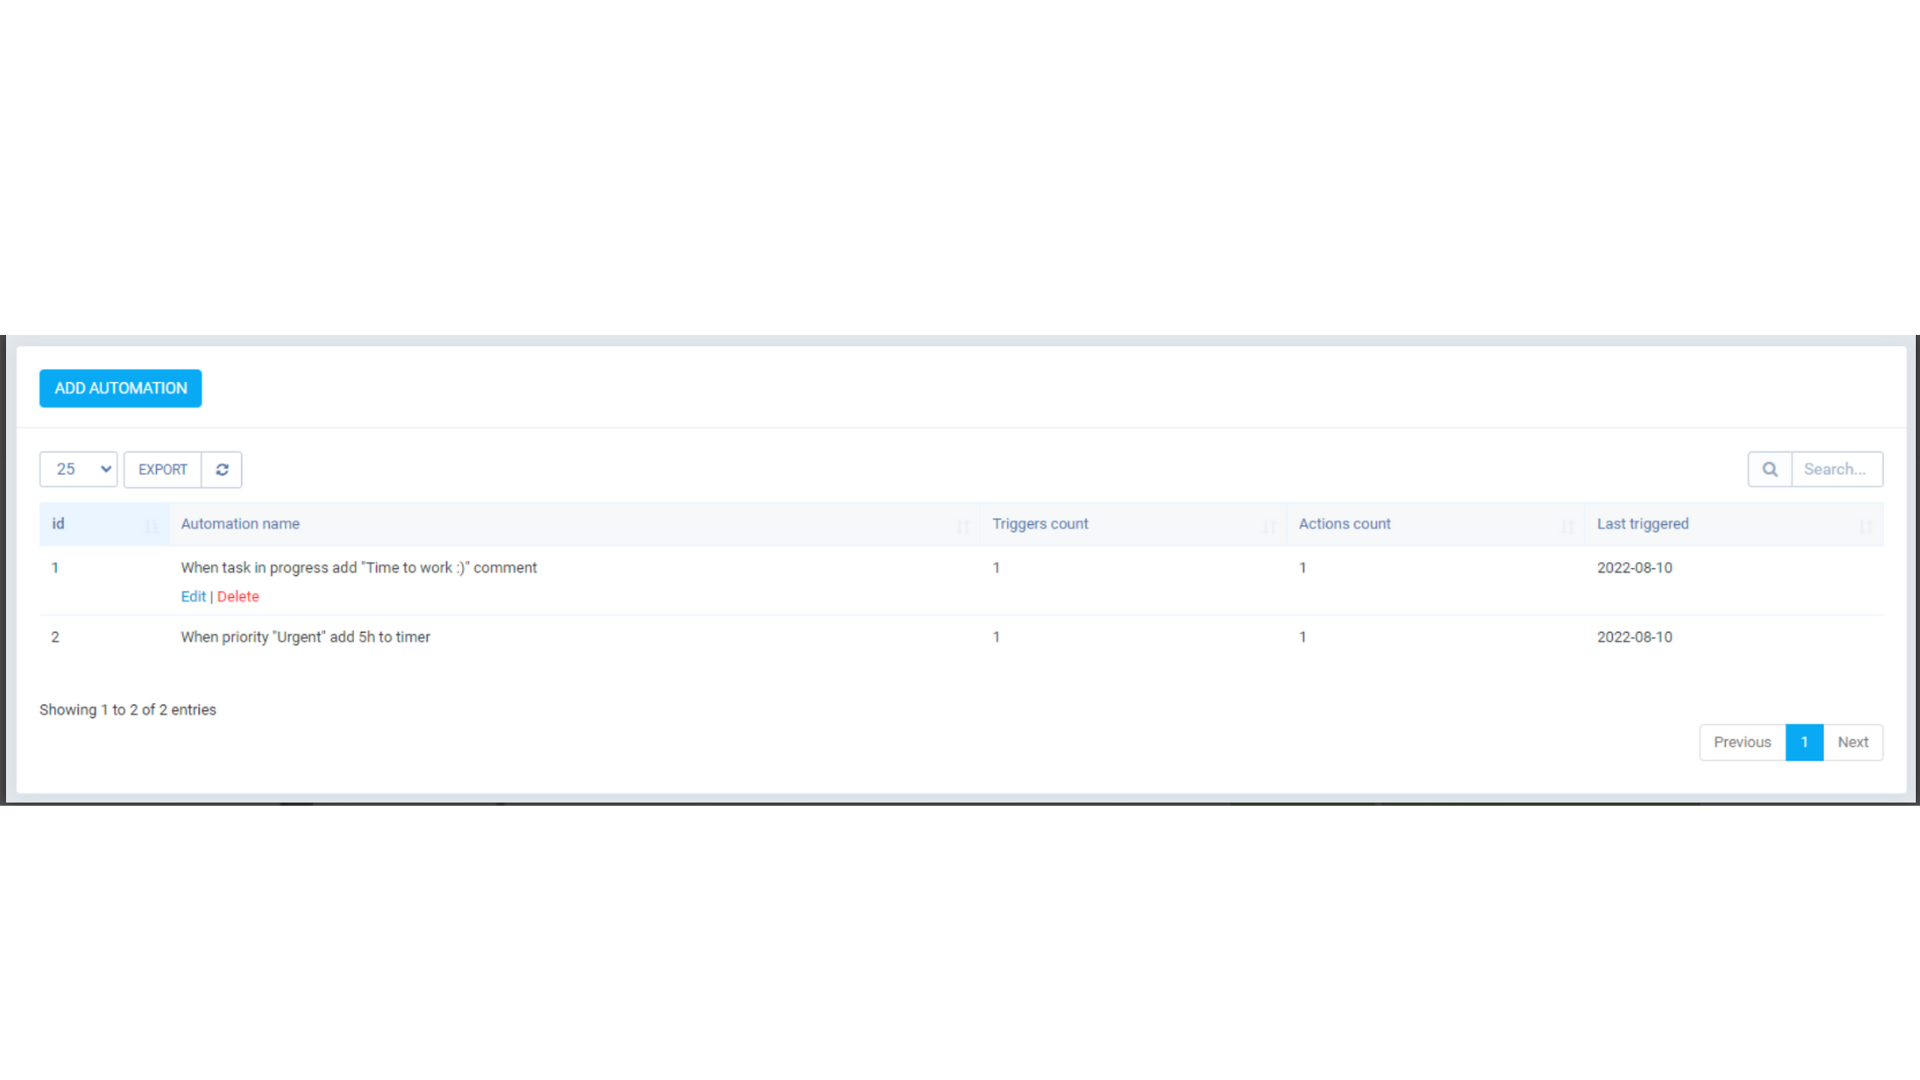Refresh the automations table

coord(222,469)
